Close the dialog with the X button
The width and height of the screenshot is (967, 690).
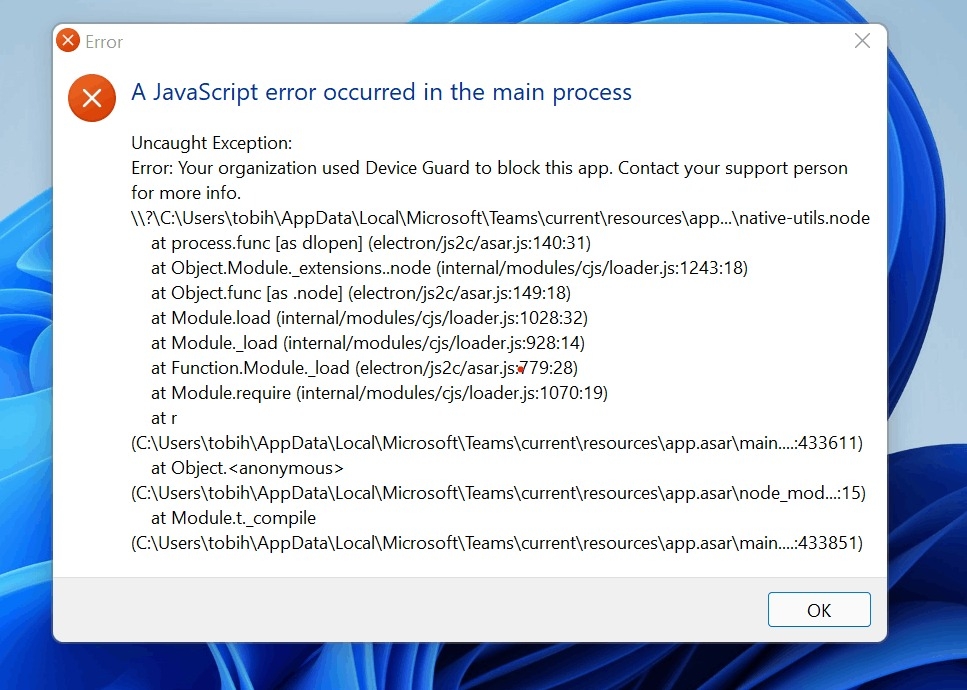(x=861, y=40)
